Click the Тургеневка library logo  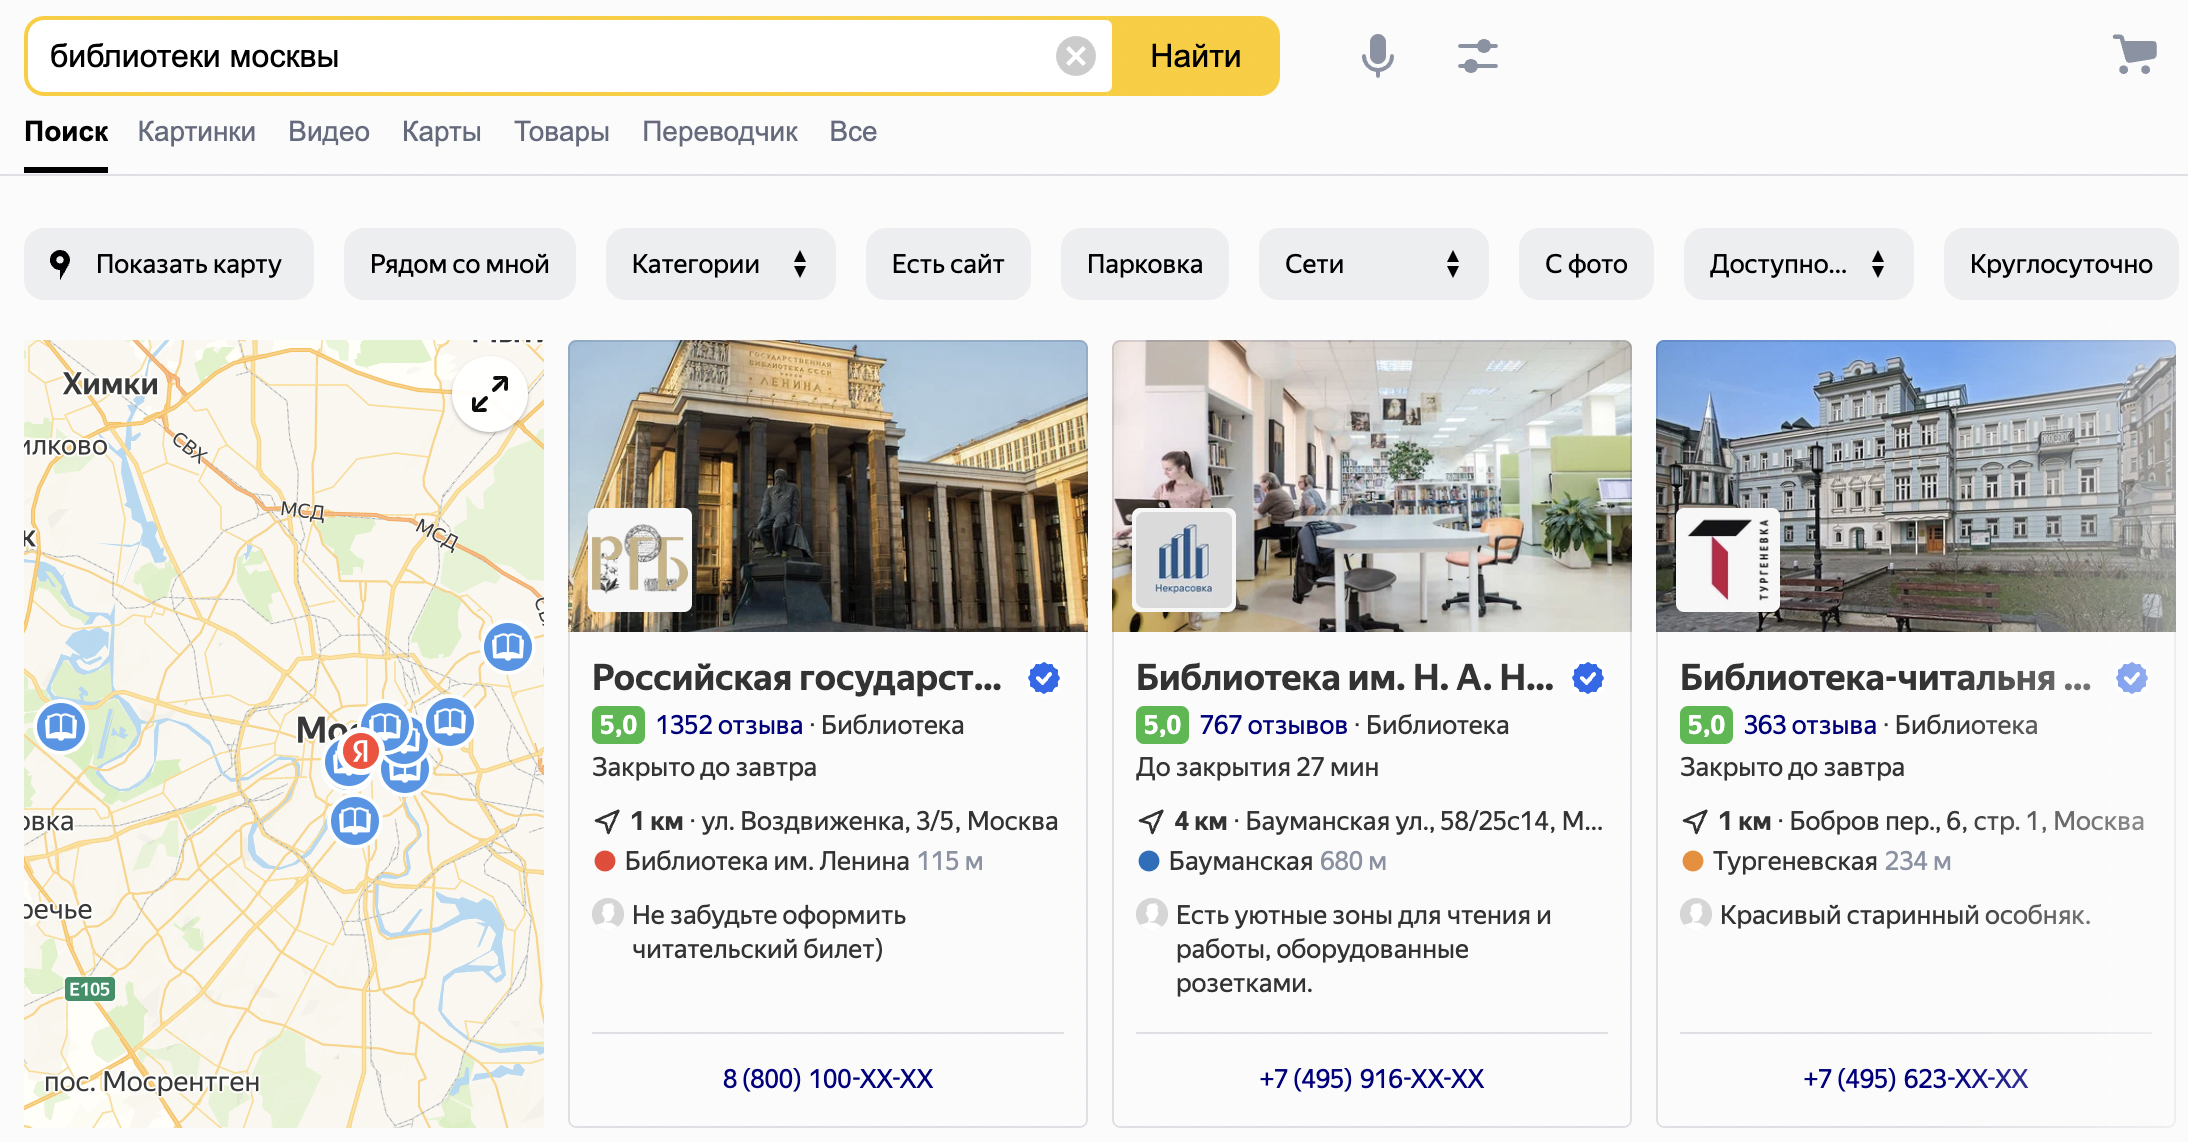(1728, 560)
